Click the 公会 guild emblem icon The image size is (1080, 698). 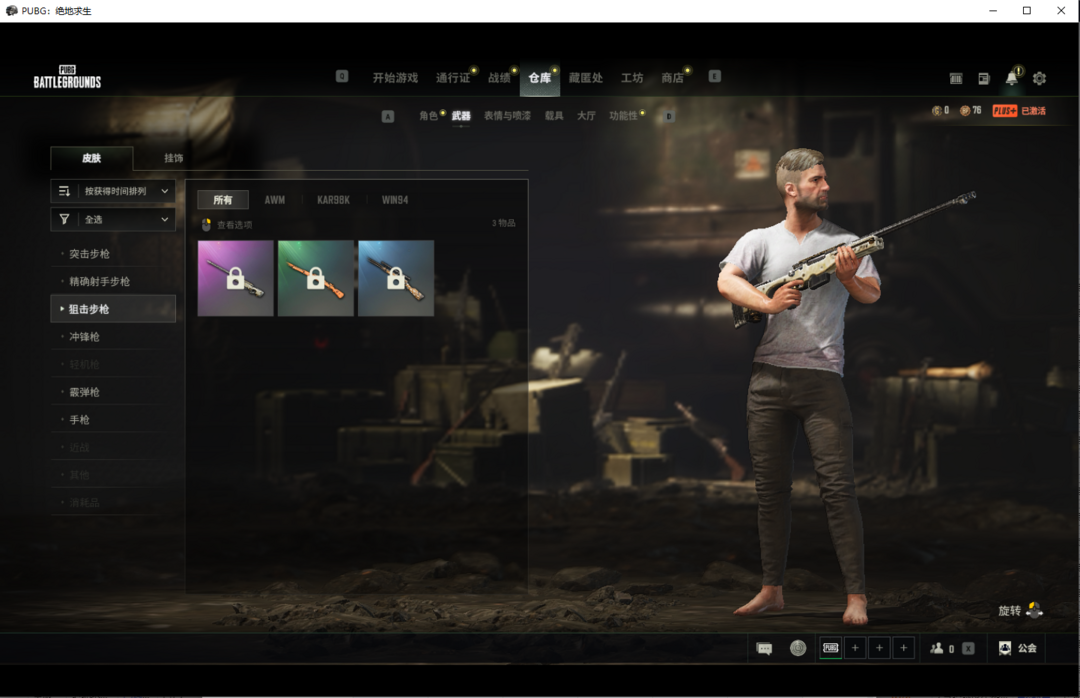[1005, 648]
